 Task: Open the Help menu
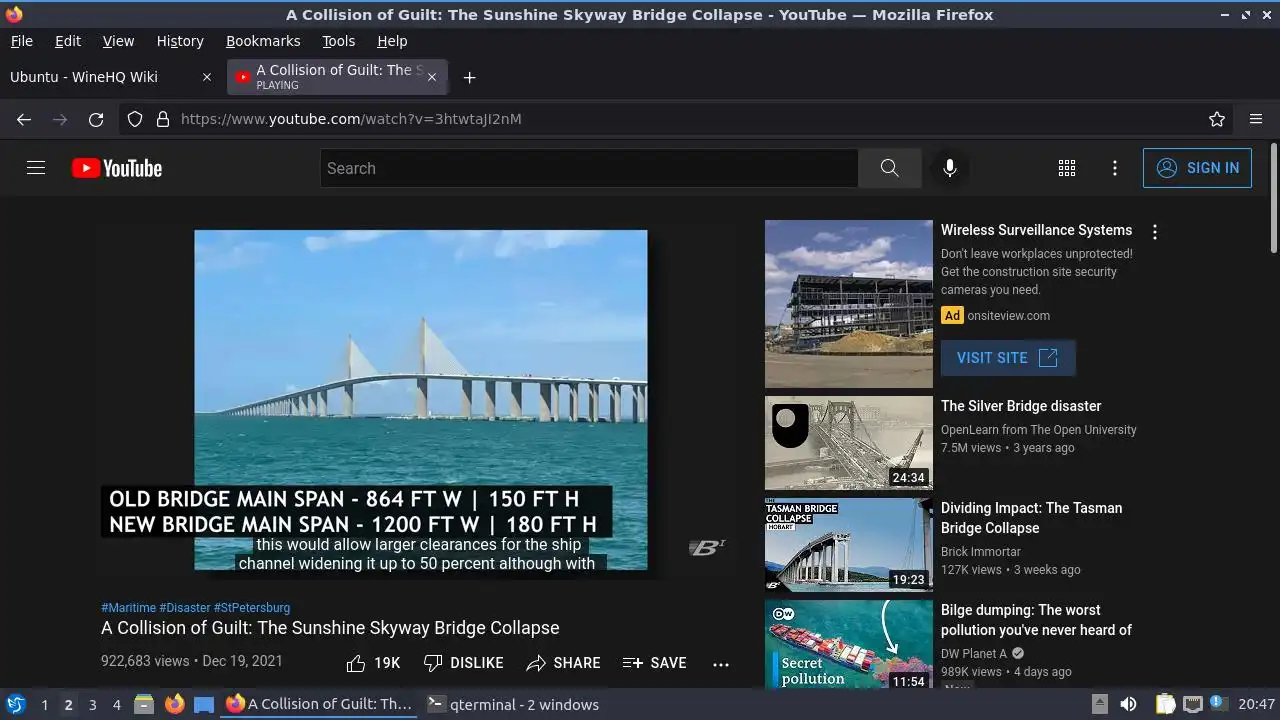tap(392, 41)
